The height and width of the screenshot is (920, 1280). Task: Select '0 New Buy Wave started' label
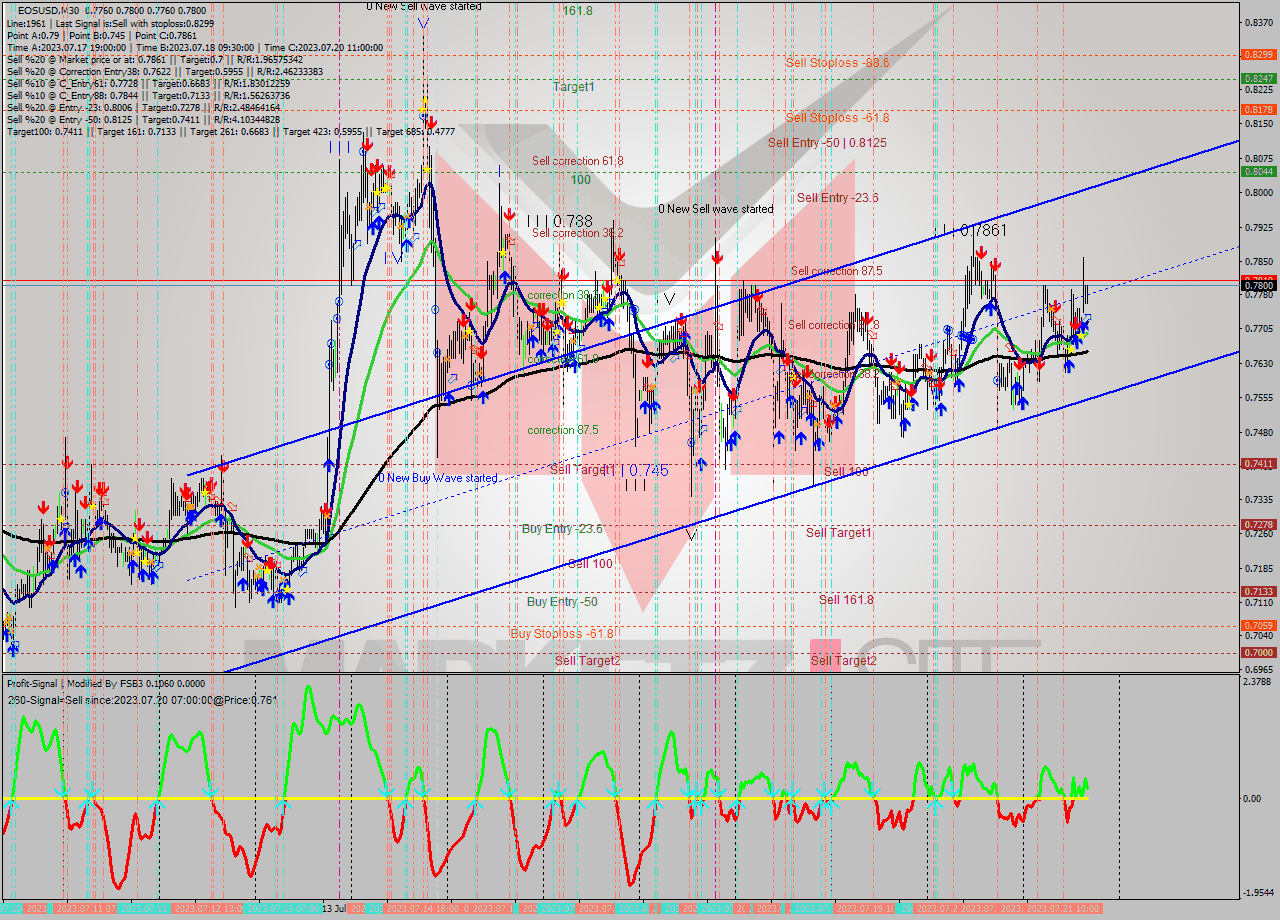coord(437,478)
